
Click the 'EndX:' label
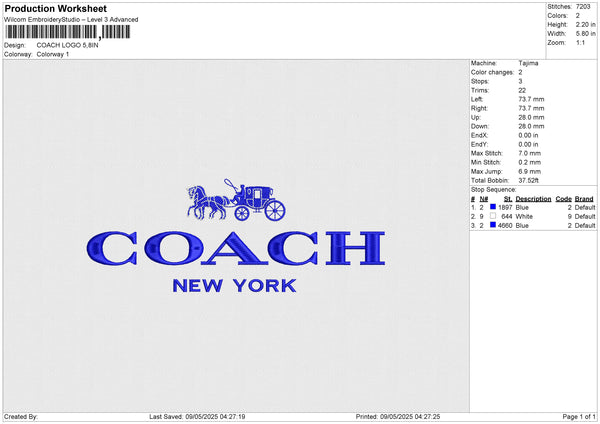click(480, 135)
